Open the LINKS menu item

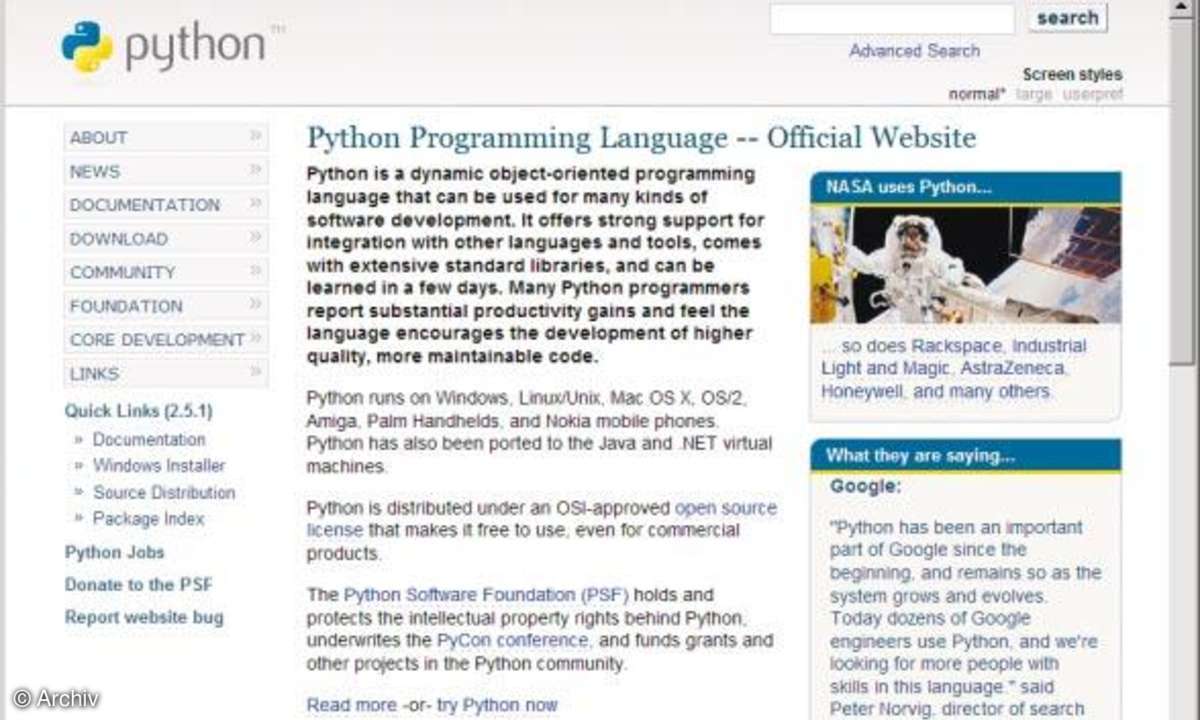click(x=166, y=374)
